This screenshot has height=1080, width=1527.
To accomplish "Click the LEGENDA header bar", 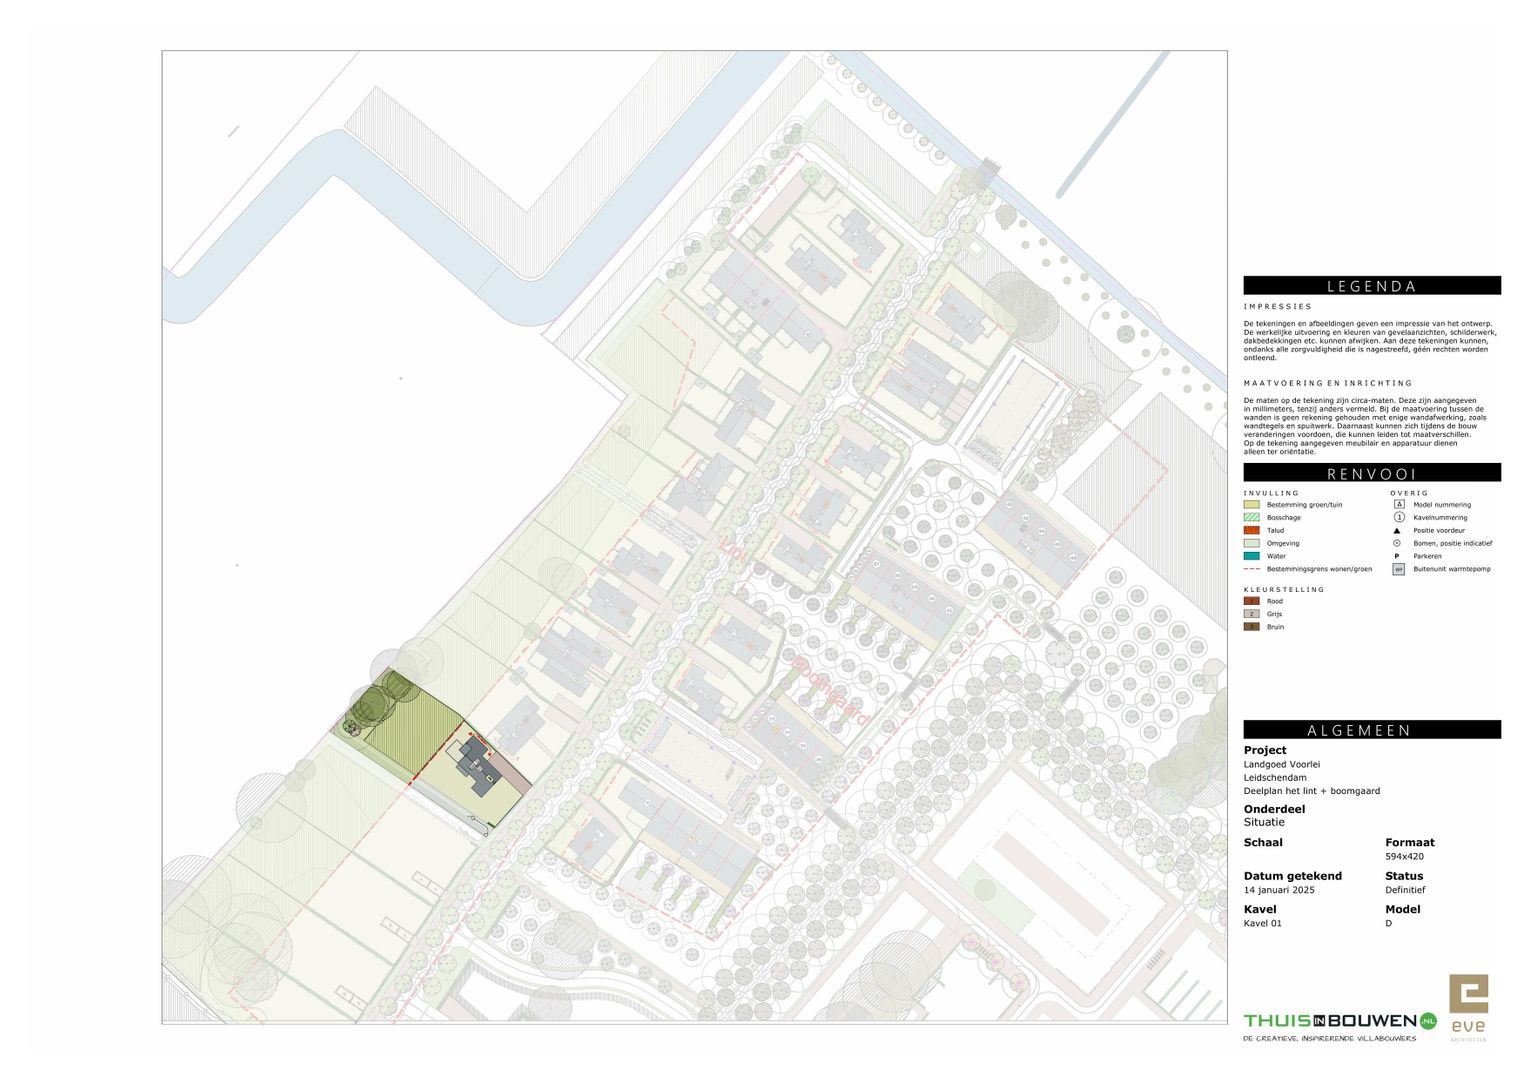I will pyautogui.click(x=1372, y=286).
